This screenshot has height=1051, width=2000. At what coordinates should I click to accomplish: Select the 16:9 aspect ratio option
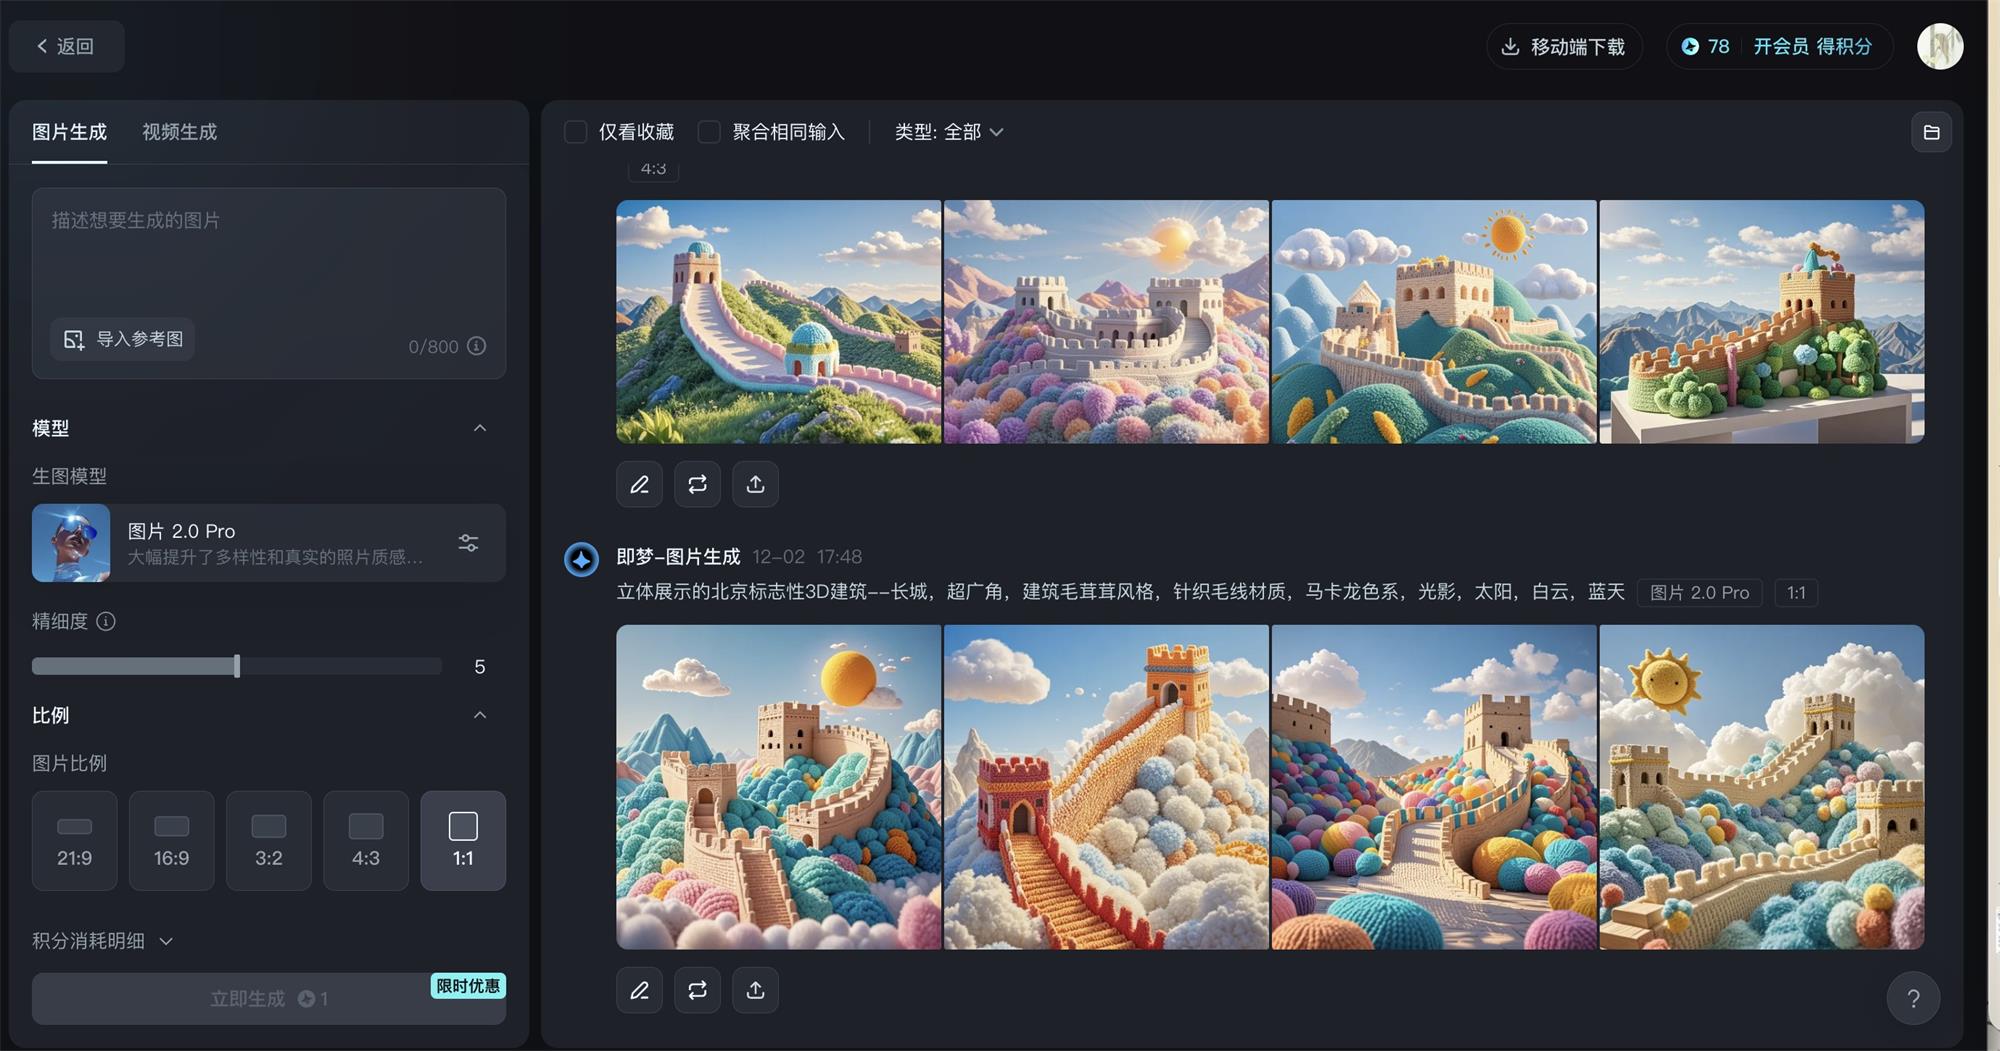(171, 840)
